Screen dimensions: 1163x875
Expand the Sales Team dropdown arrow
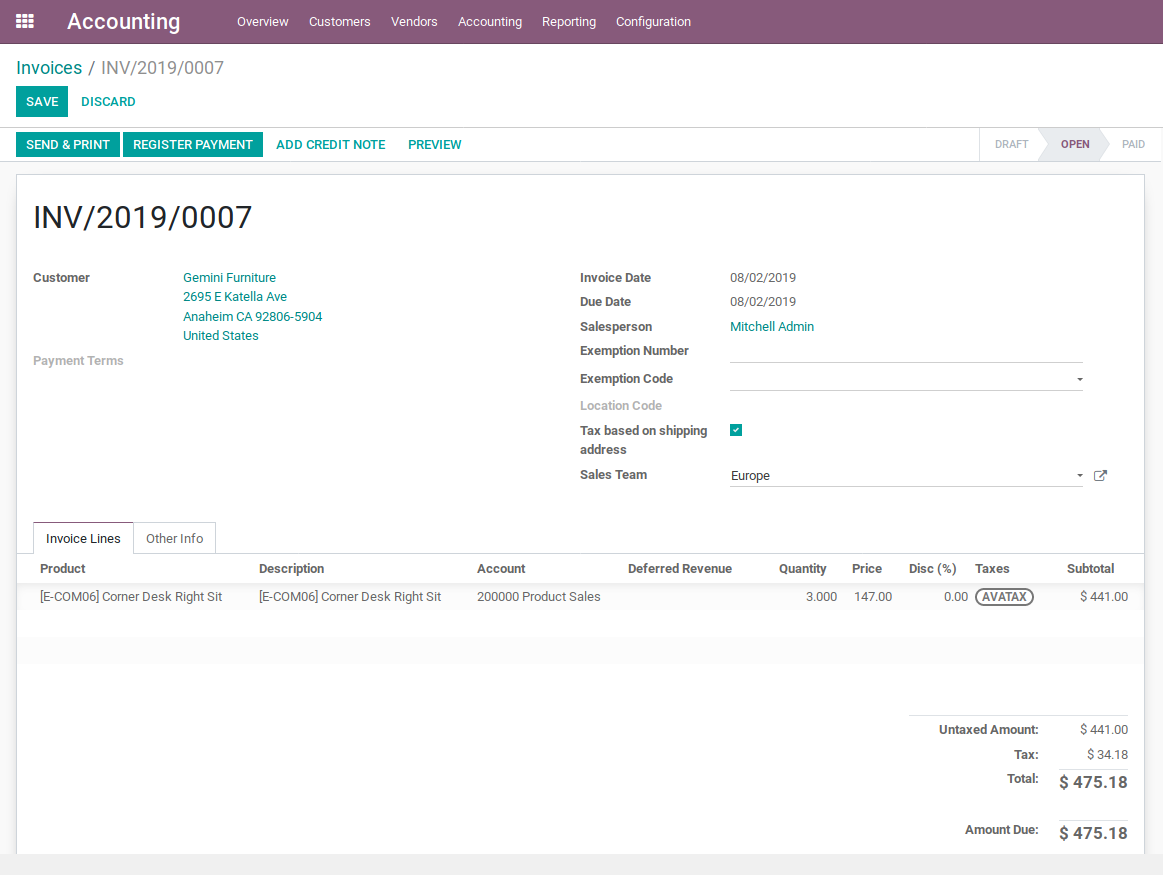pos(1079,476)
